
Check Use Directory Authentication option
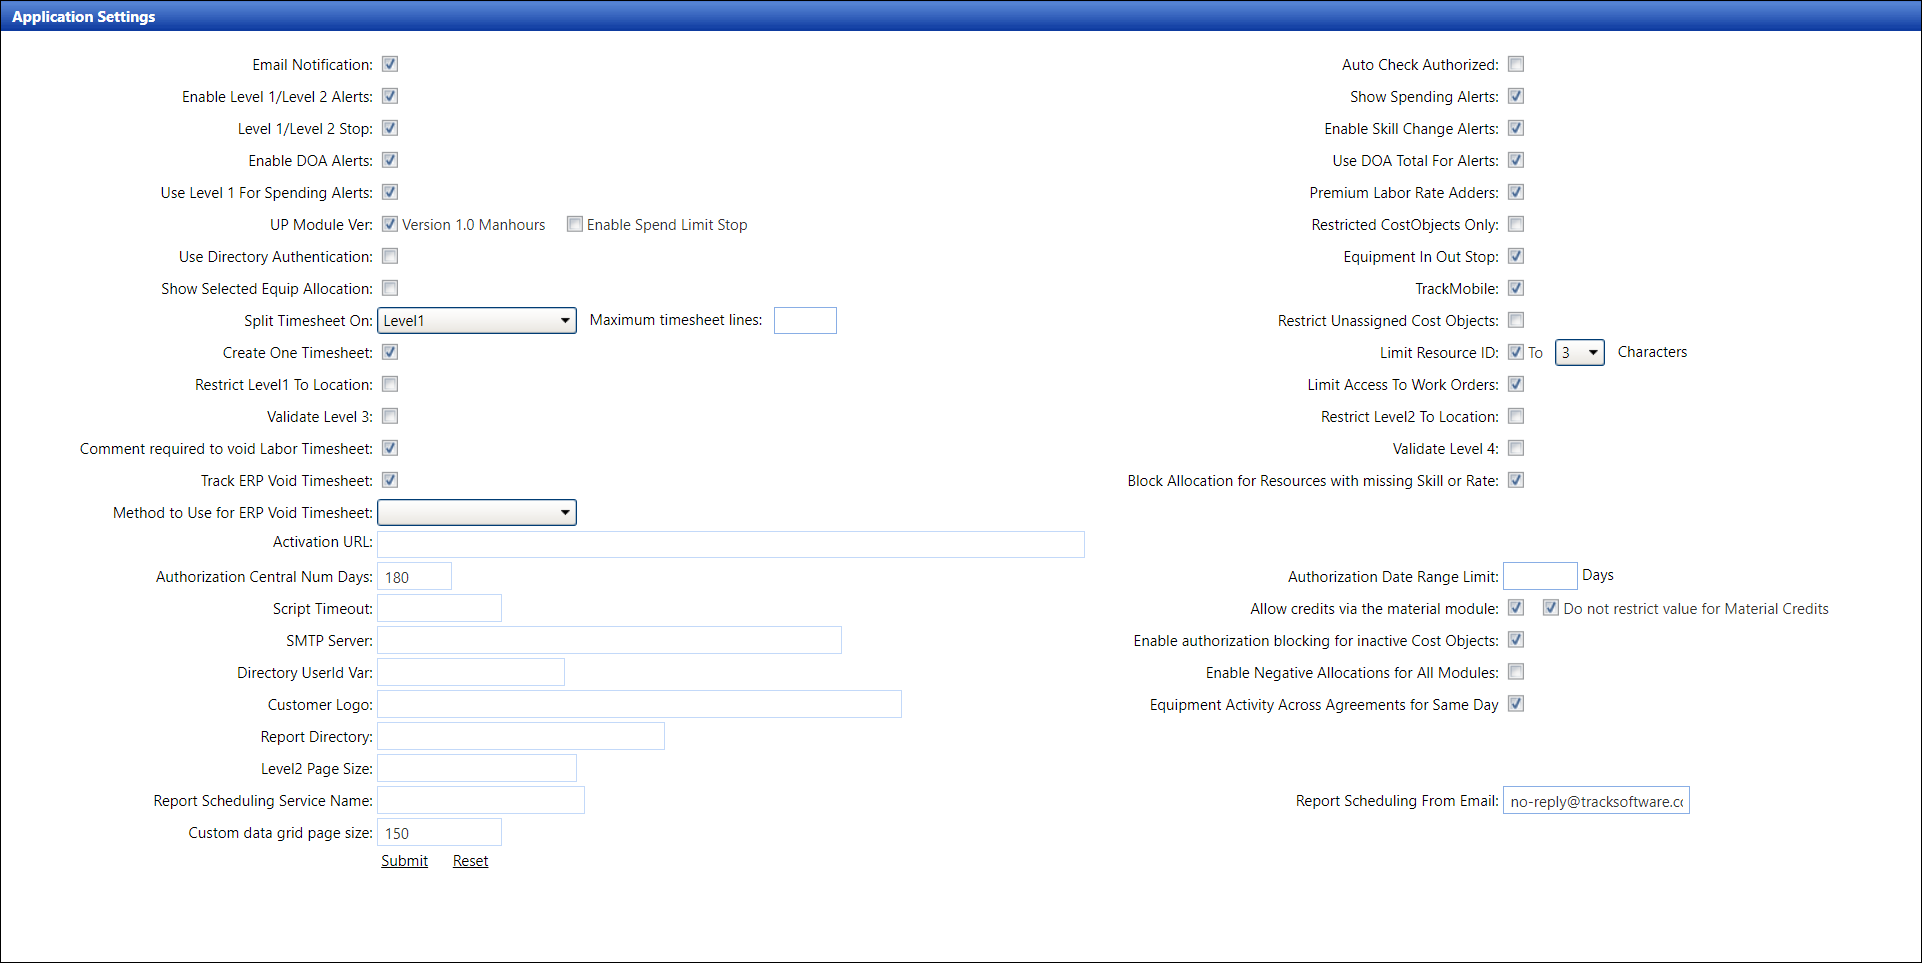pyautogui.click(x=390, y=256)
